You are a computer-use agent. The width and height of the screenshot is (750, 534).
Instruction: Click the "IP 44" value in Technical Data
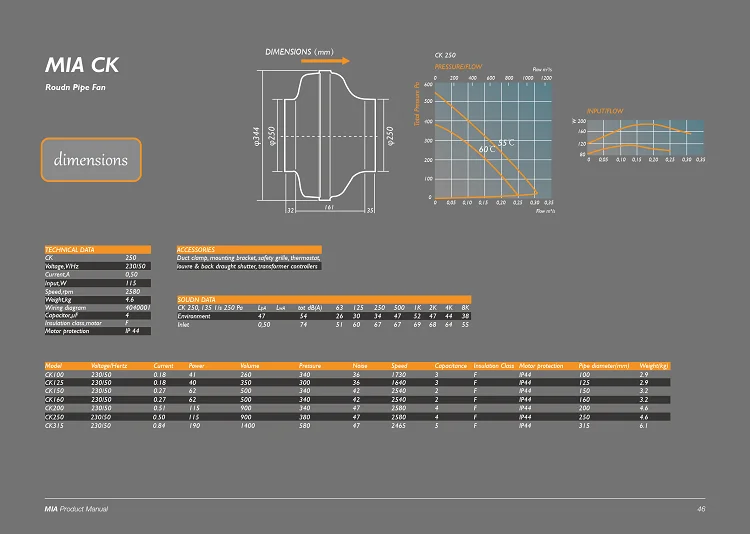pyautogui.click(x=132, y=331)
